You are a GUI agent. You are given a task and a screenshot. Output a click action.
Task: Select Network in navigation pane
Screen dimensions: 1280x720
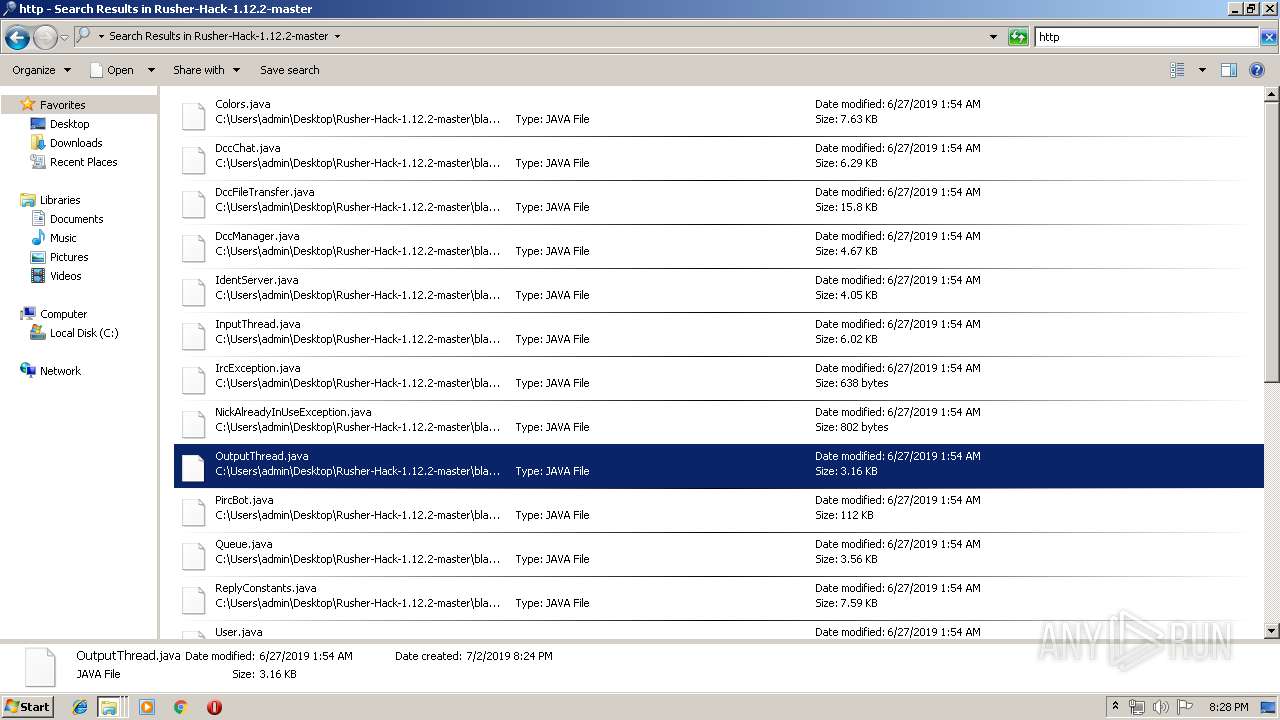60,371
